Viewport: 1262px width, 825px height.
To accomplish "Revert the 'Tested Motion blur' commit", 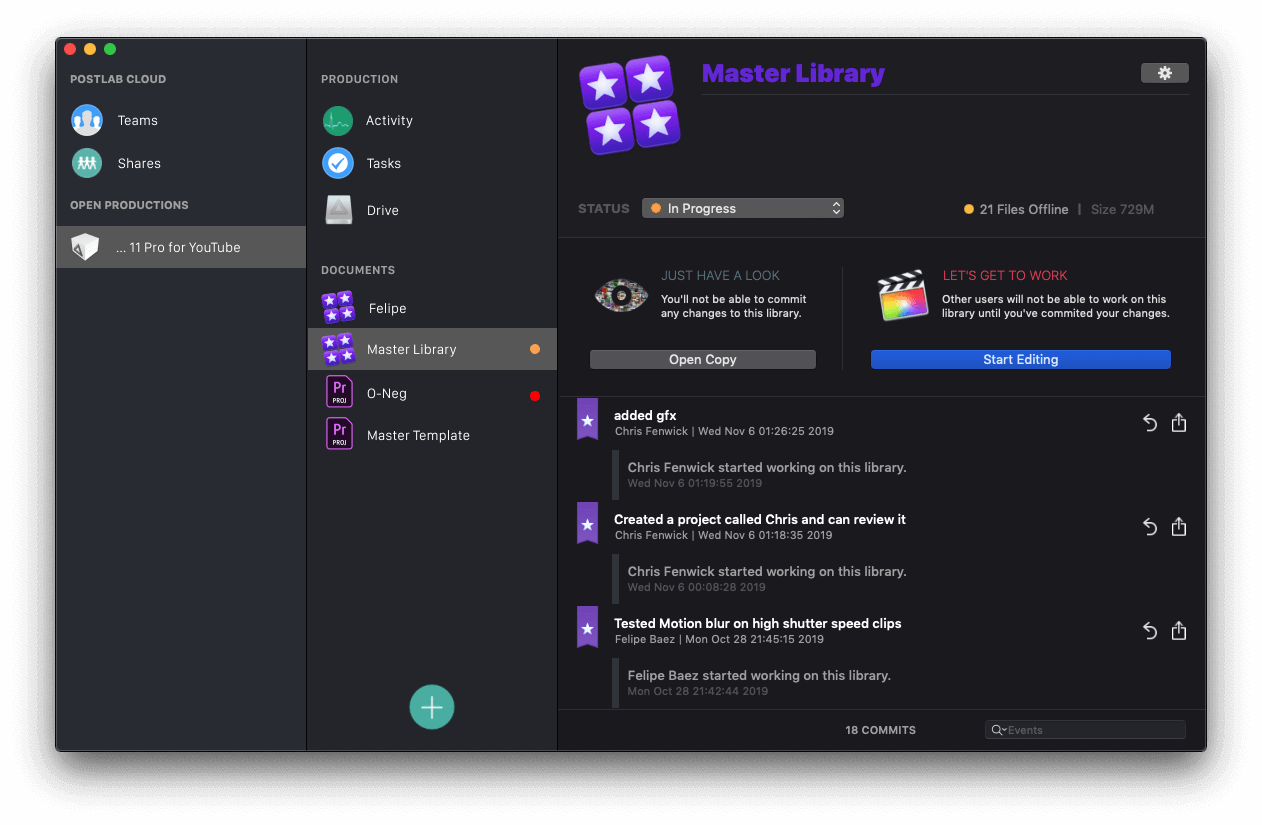I will 1150,631.
